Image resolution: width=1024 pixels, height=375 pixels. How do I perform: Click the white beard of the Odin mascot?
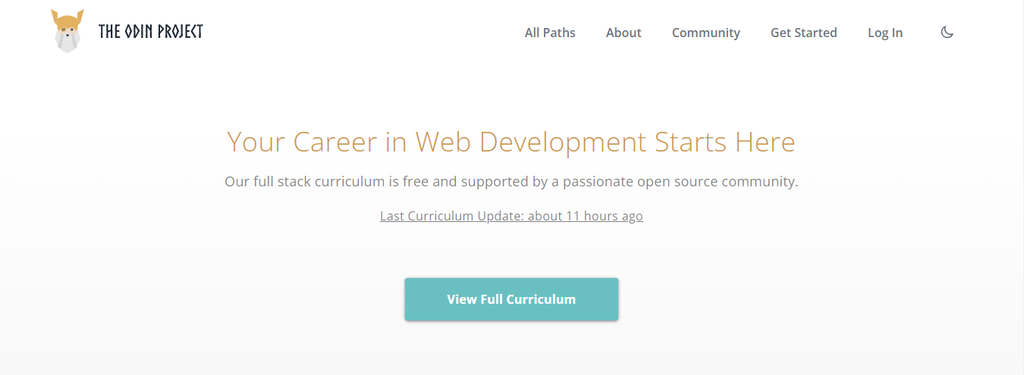coord(67,42)
